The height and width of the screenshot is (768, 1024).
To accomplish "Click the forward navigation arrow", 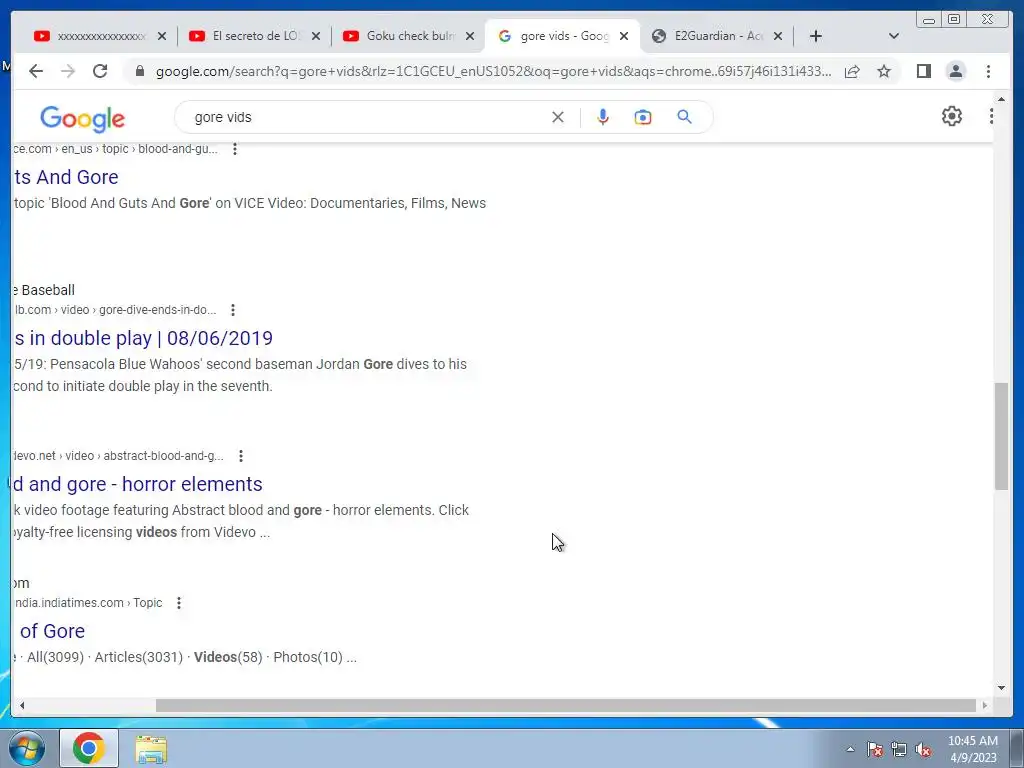I will pyautogui.click(x=68, y=71).
